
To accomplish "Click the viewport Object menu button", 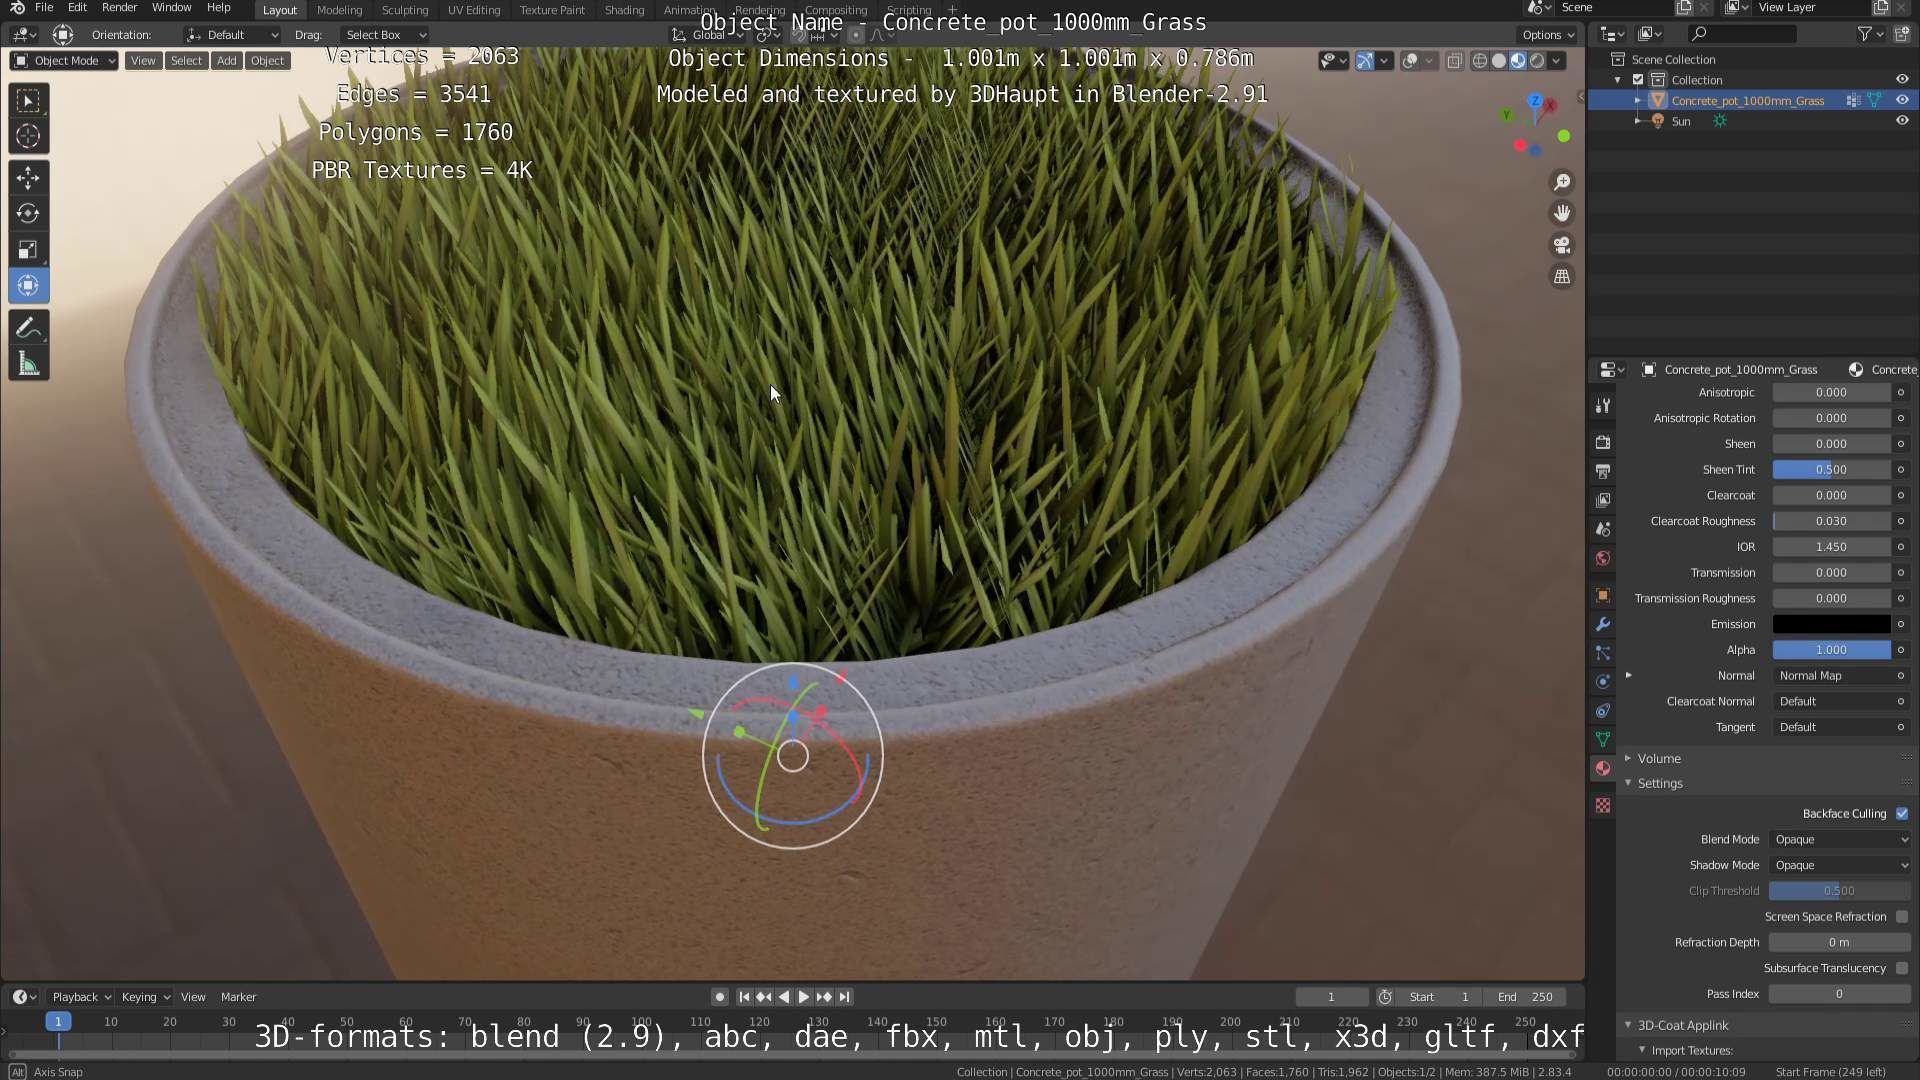I will coord(267,61).
